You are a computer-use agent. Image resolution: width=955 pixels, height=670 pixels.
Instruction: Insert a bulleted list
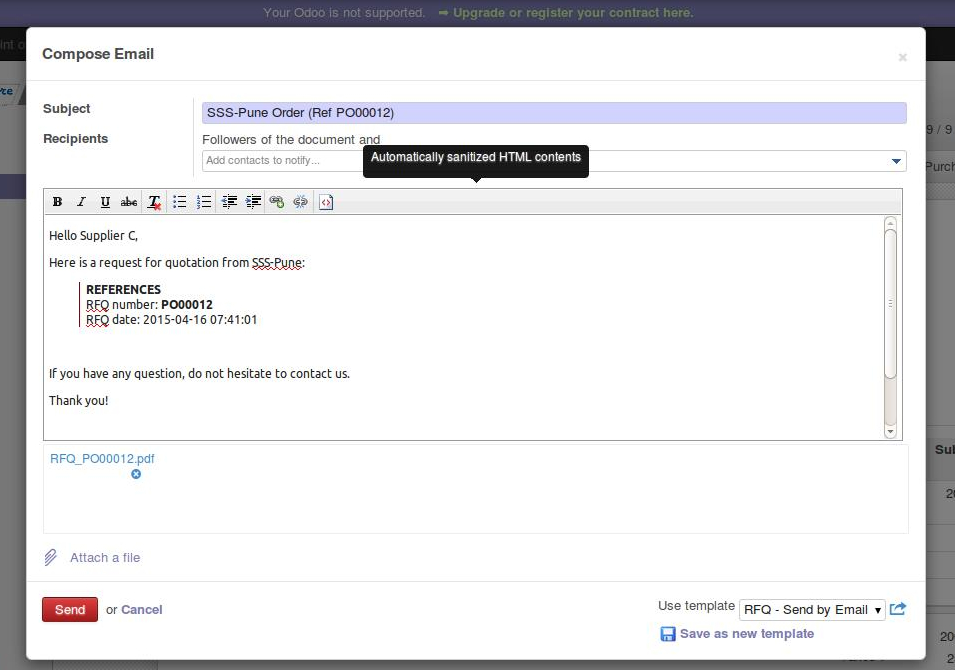180,202
